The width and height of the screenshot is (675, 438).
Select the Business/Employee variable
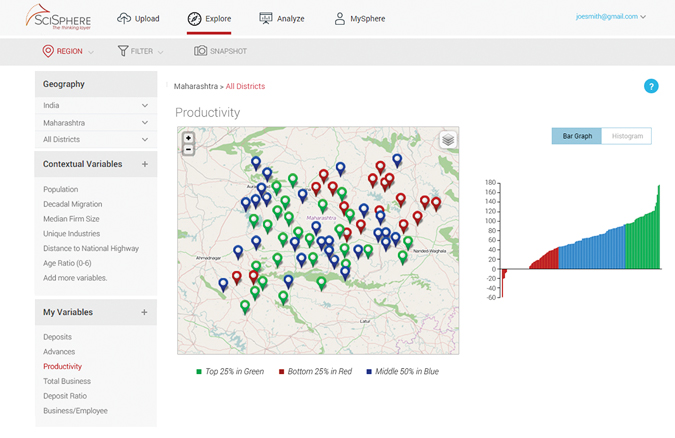tap(75, 411)
